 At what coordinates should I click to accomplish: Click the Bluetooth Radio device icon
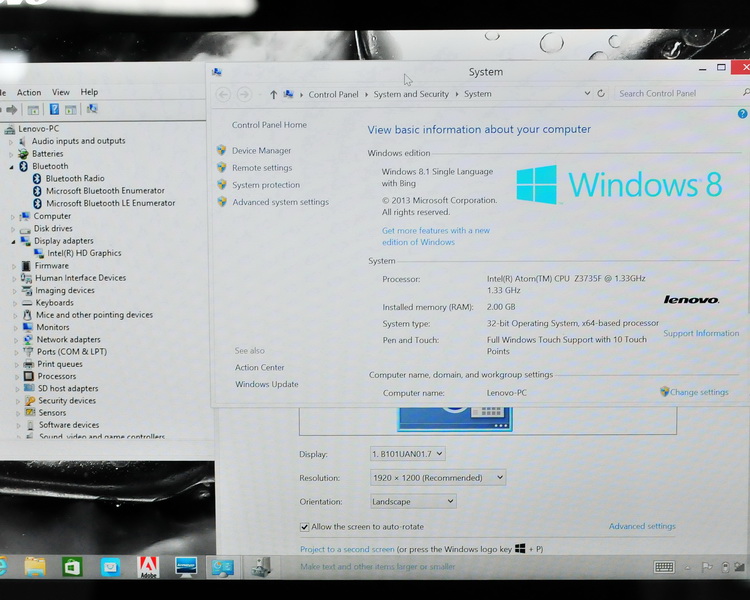[x=37, y=178]
